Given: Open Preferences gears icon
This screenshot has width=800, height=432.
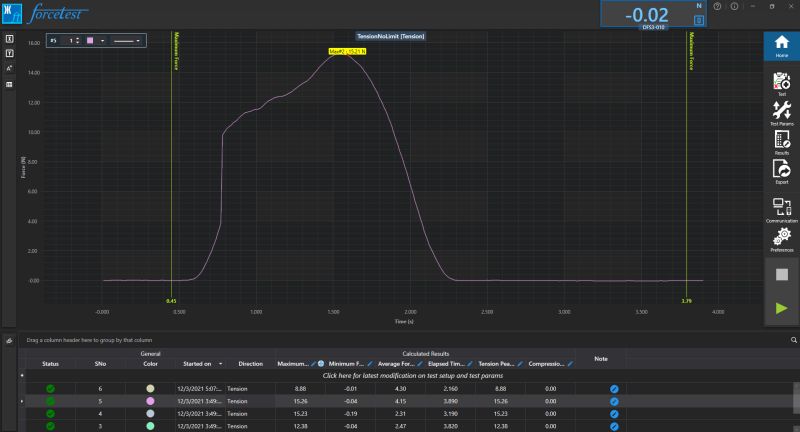Looking at the screenshot, I should [x=782, y=239].
